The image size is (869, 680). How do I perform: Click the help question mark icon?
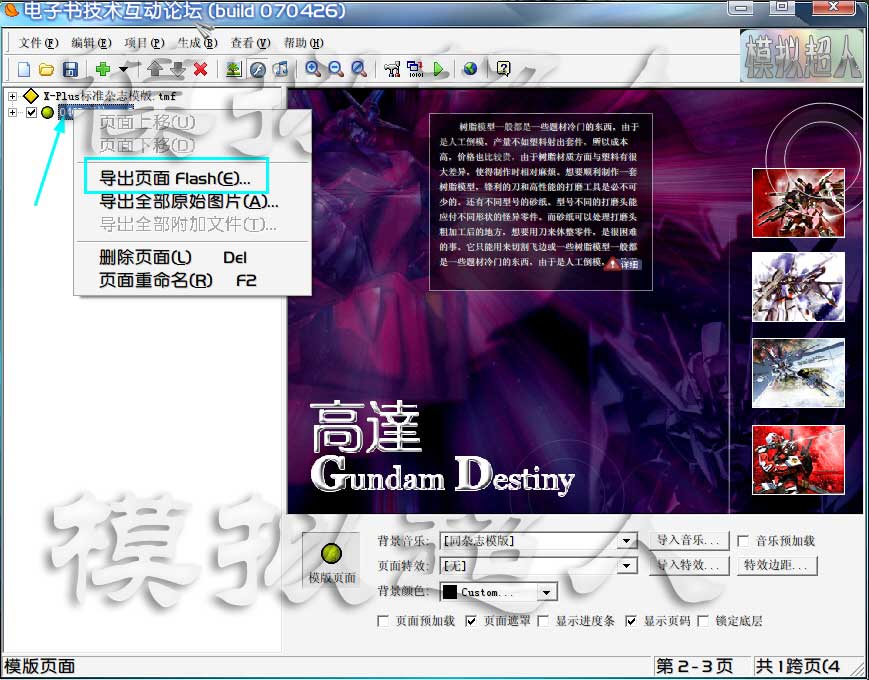(503, 69)
